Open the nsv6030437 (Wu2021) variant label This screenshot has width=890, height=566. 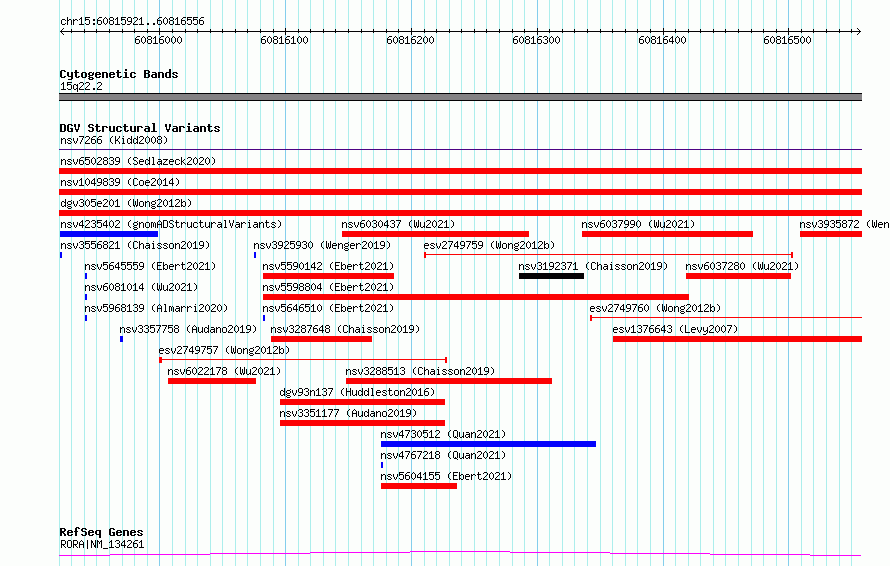(x=398, y=224)
